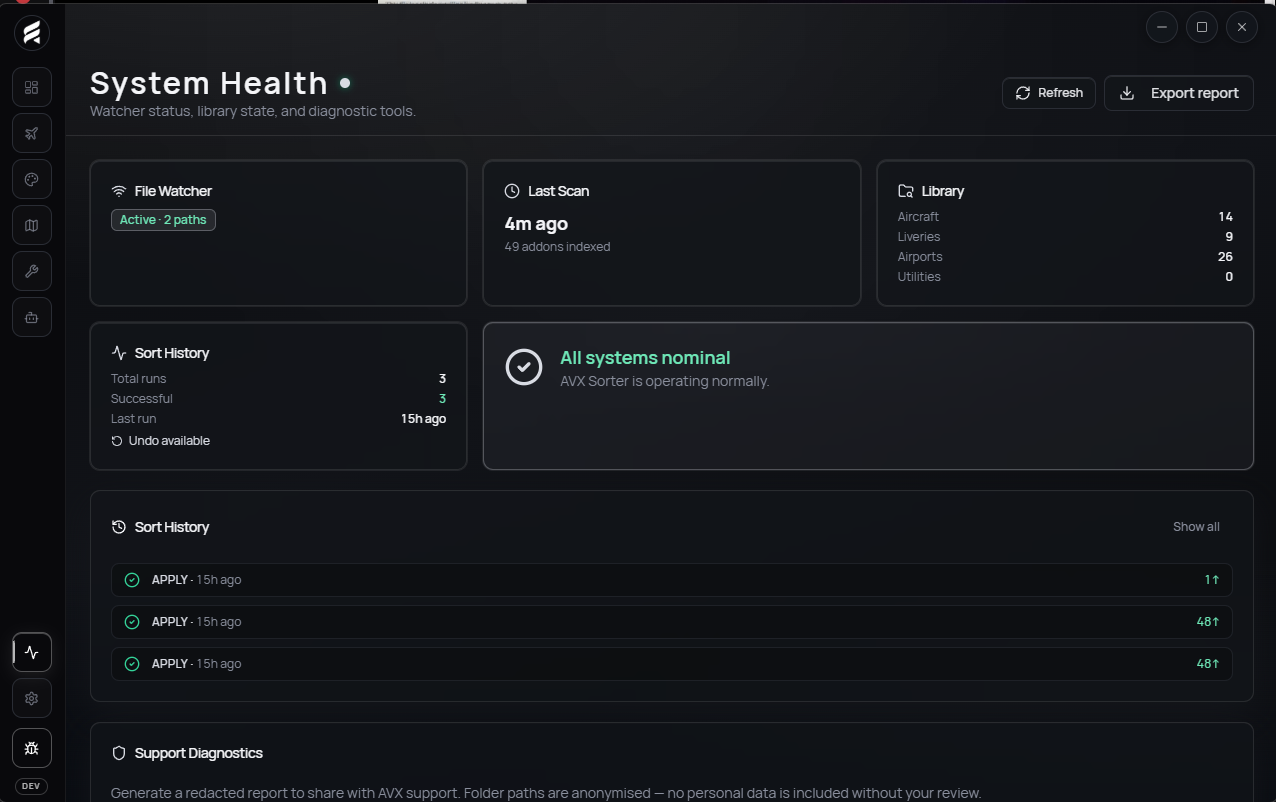1276x802 pixels.
Task: Open the map section in sidebar
Action: click(32, 225)
